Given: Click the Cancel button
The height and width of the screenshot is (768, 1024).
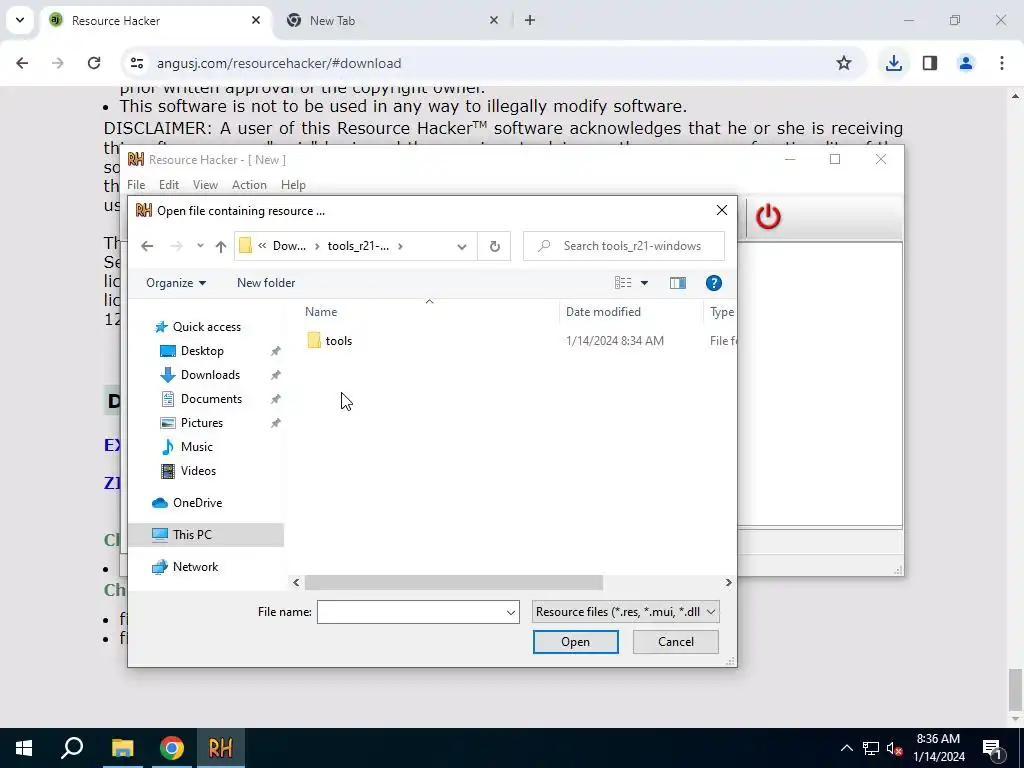Looking at the screenshot, I should (675, 642).
